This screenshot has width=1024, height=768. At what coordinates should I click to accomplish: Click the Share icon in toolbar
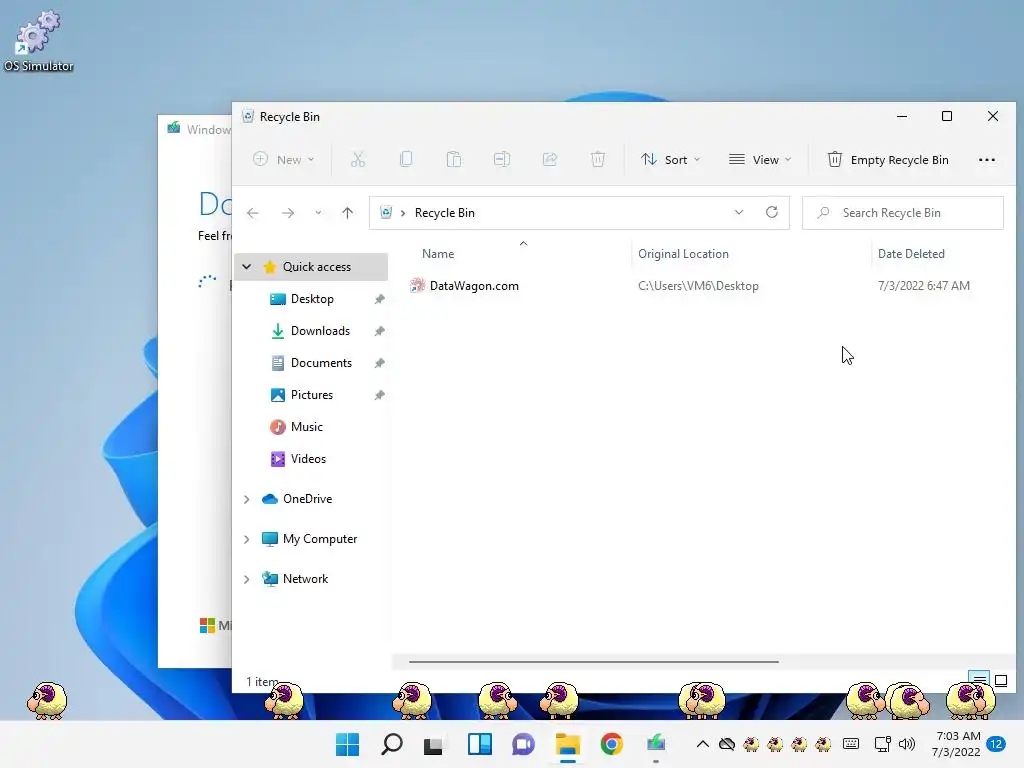550,159
